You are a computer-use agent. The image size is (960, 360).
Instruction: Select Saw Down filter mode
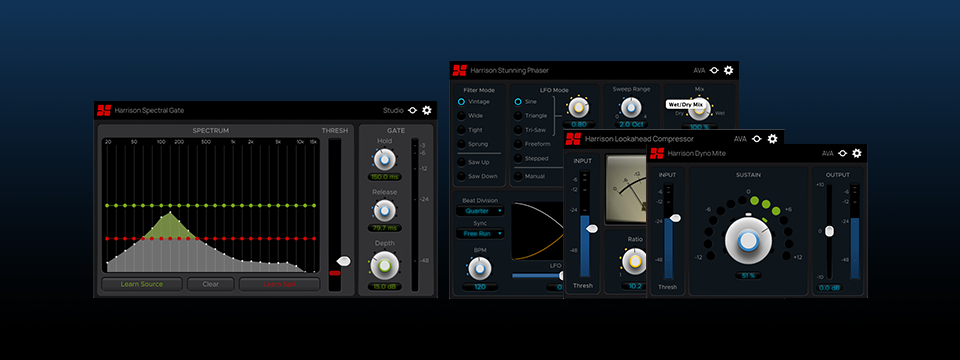tap(461, 176)
